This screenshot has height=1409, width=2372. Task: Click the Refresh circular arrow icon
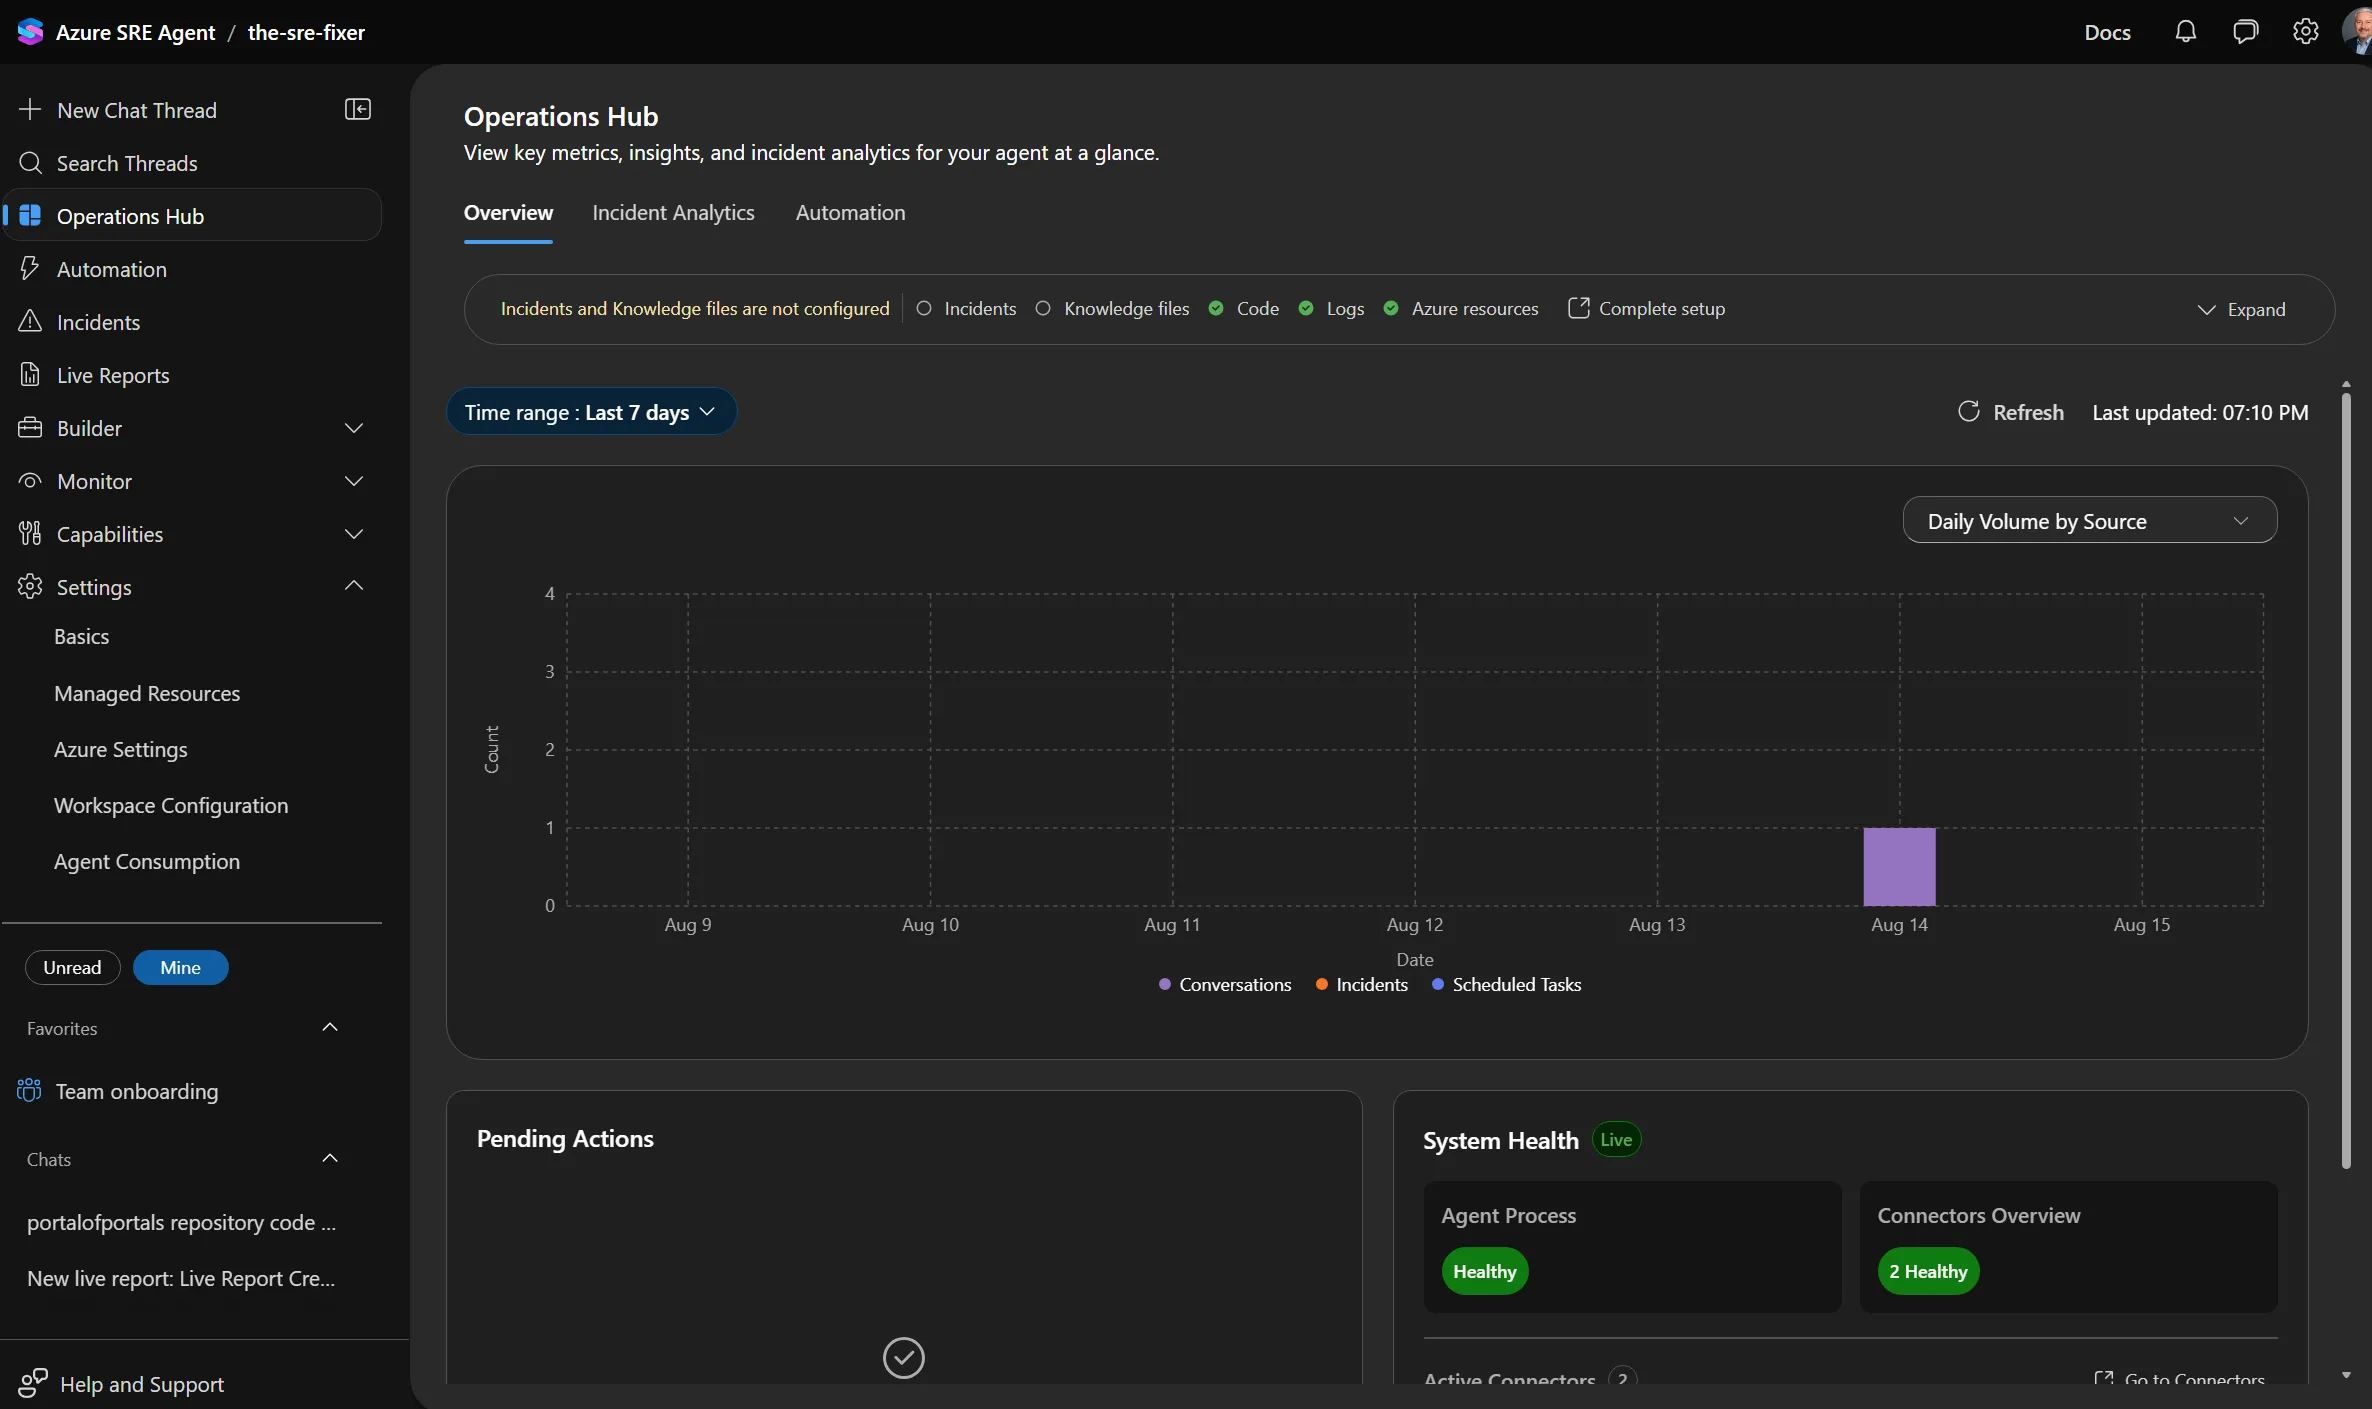click(1969, 411)
